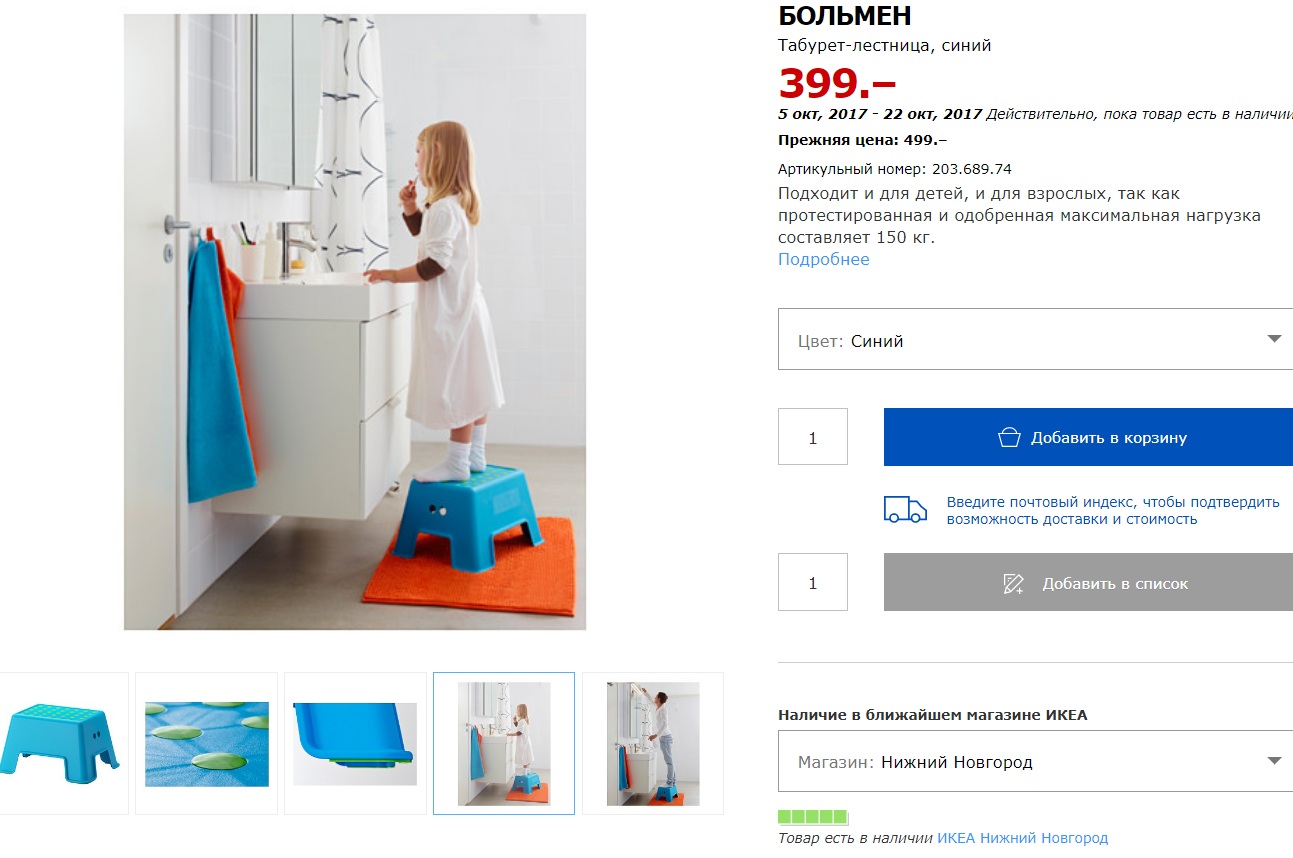Screen dimensions: 1293x858
Task: Click Добавить в список button
Action: click(x=1088, y=582)
